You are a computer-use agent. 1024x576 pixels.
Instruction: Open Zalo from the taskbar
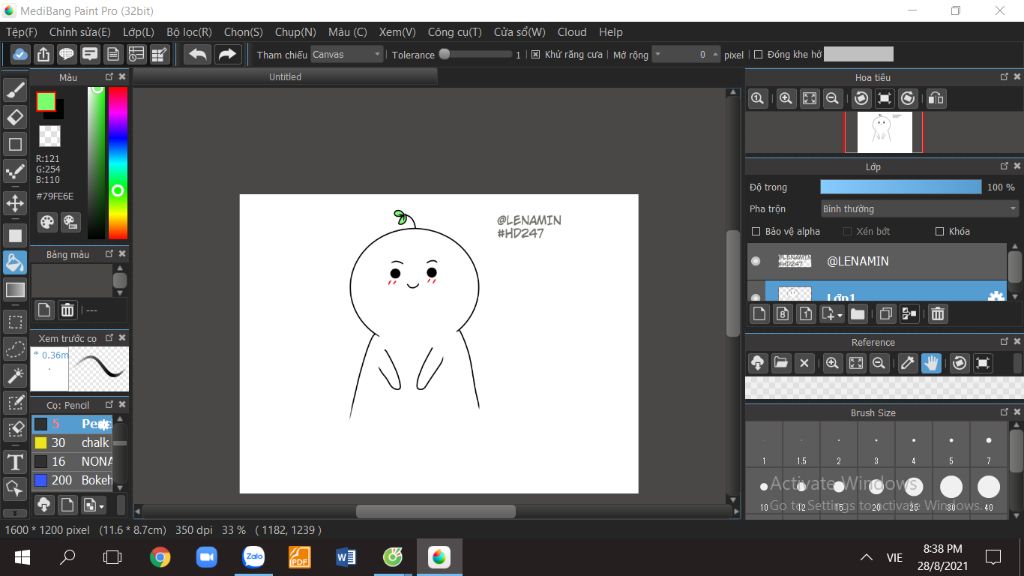coord(253,557)
